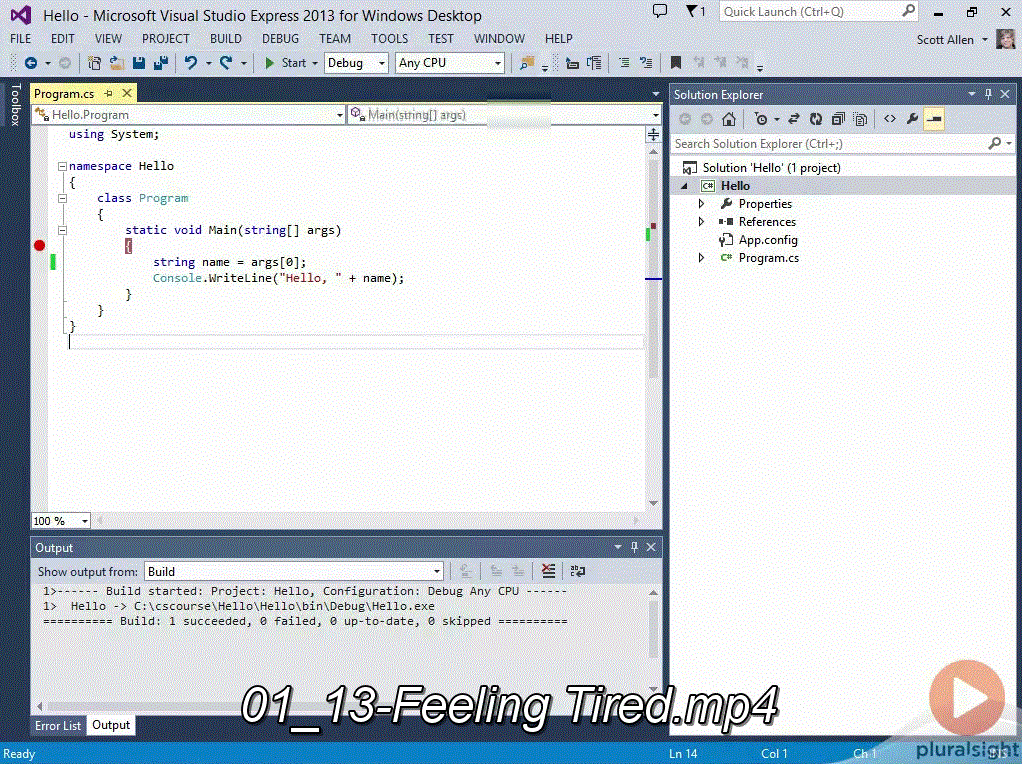
Task: Expand the References node
Action: (701, 222)
